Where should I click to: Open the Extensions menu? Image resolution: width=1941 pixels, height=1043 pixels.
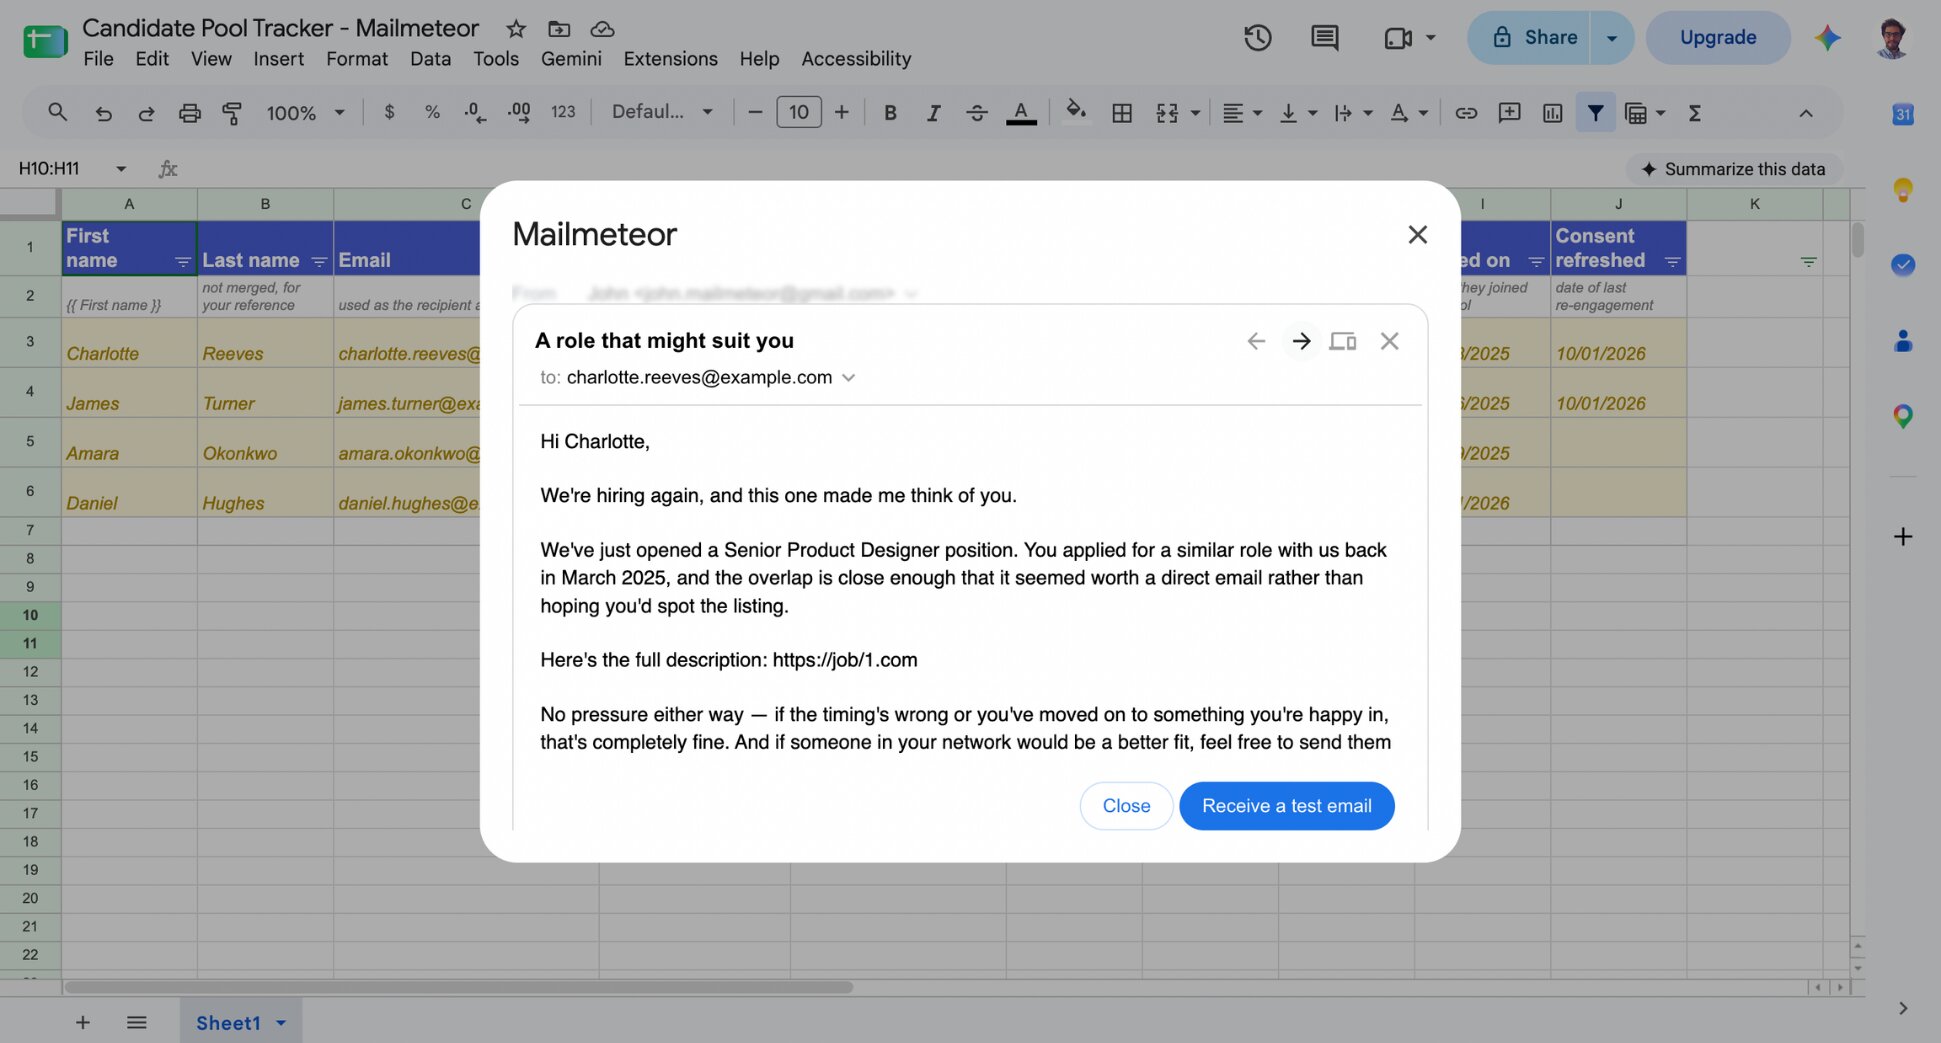coord(670,59)
